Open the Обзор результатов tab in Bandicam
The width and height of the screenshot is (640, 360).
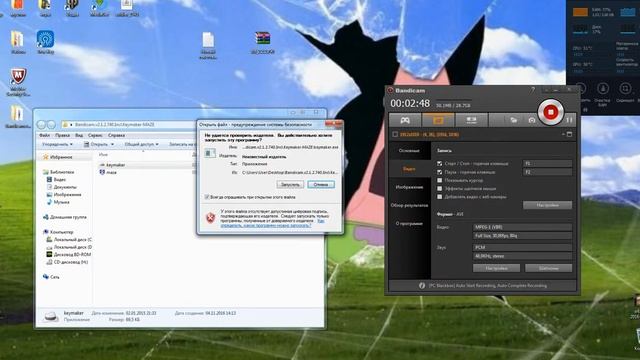pos(409,205)
